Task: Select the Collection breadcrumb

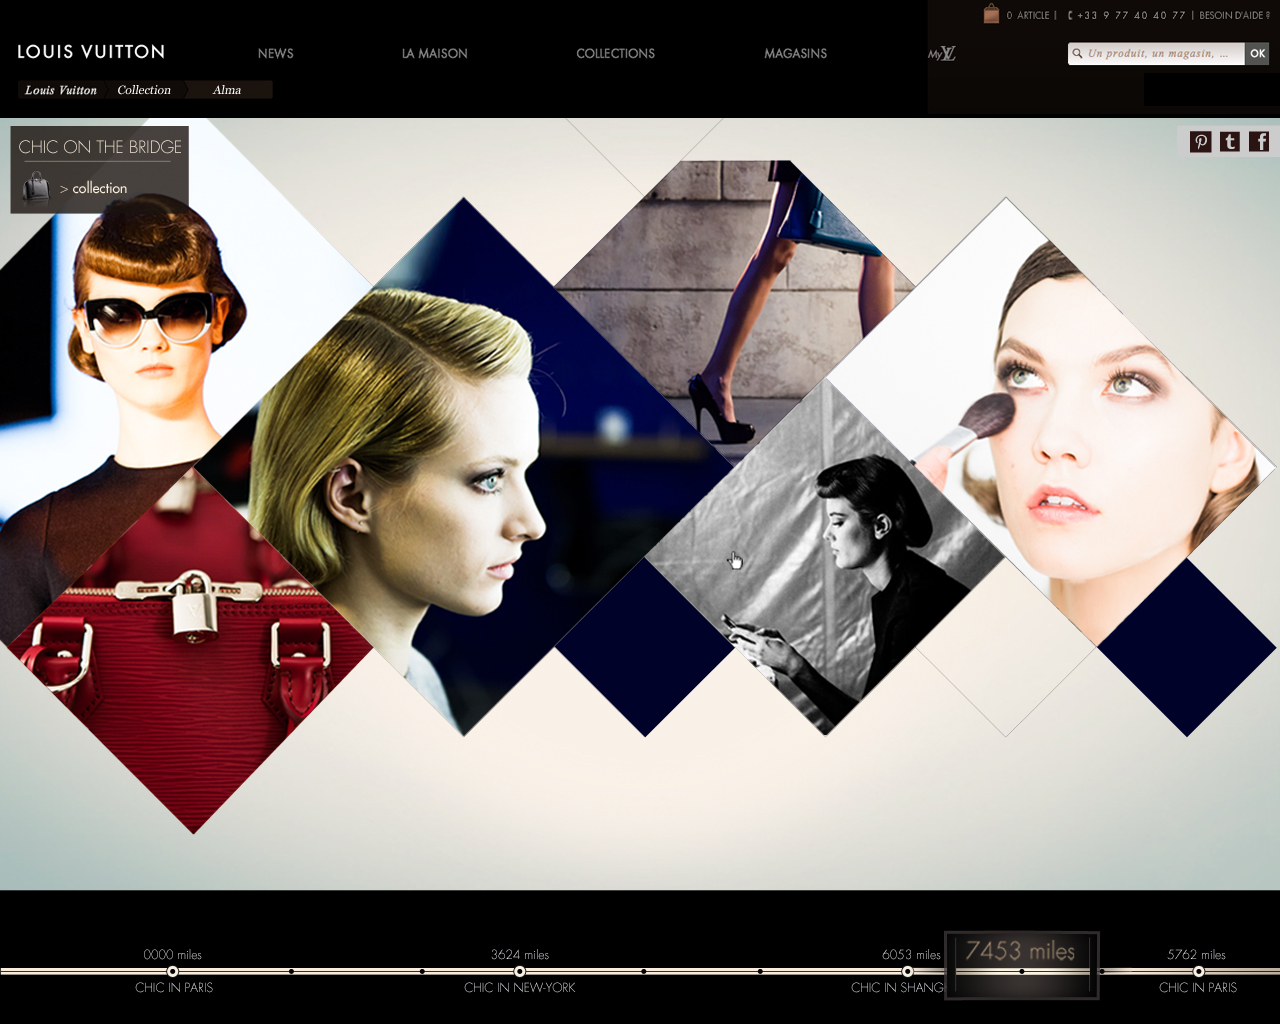Action: click(144, 90)
